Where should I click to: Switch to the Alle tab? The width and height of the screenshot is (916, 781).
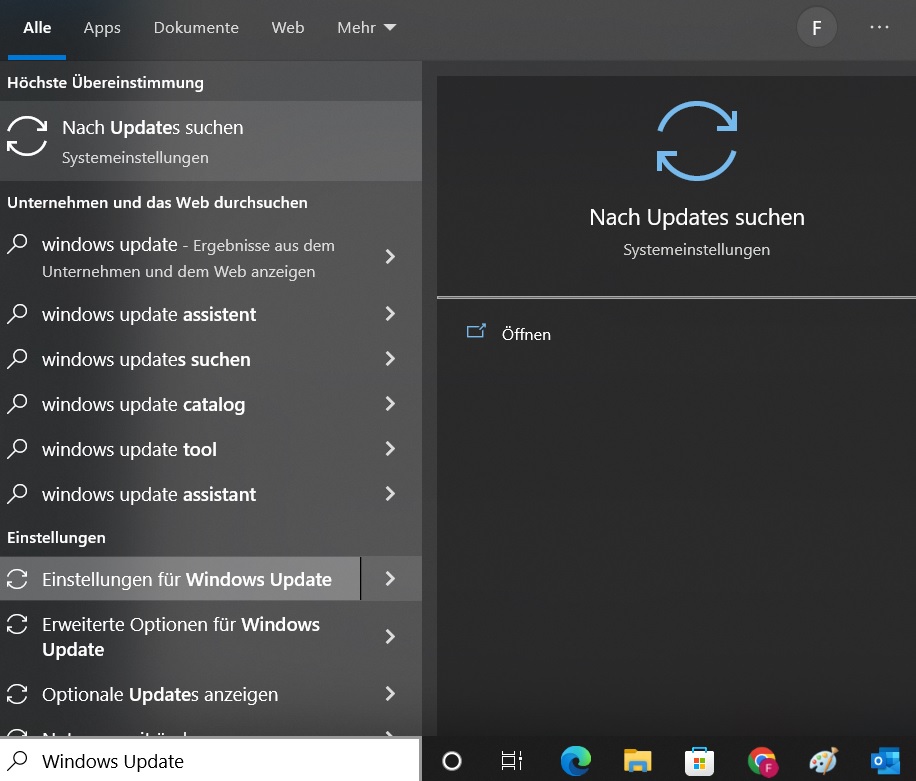pyautogui.click(x=37, y=27)
